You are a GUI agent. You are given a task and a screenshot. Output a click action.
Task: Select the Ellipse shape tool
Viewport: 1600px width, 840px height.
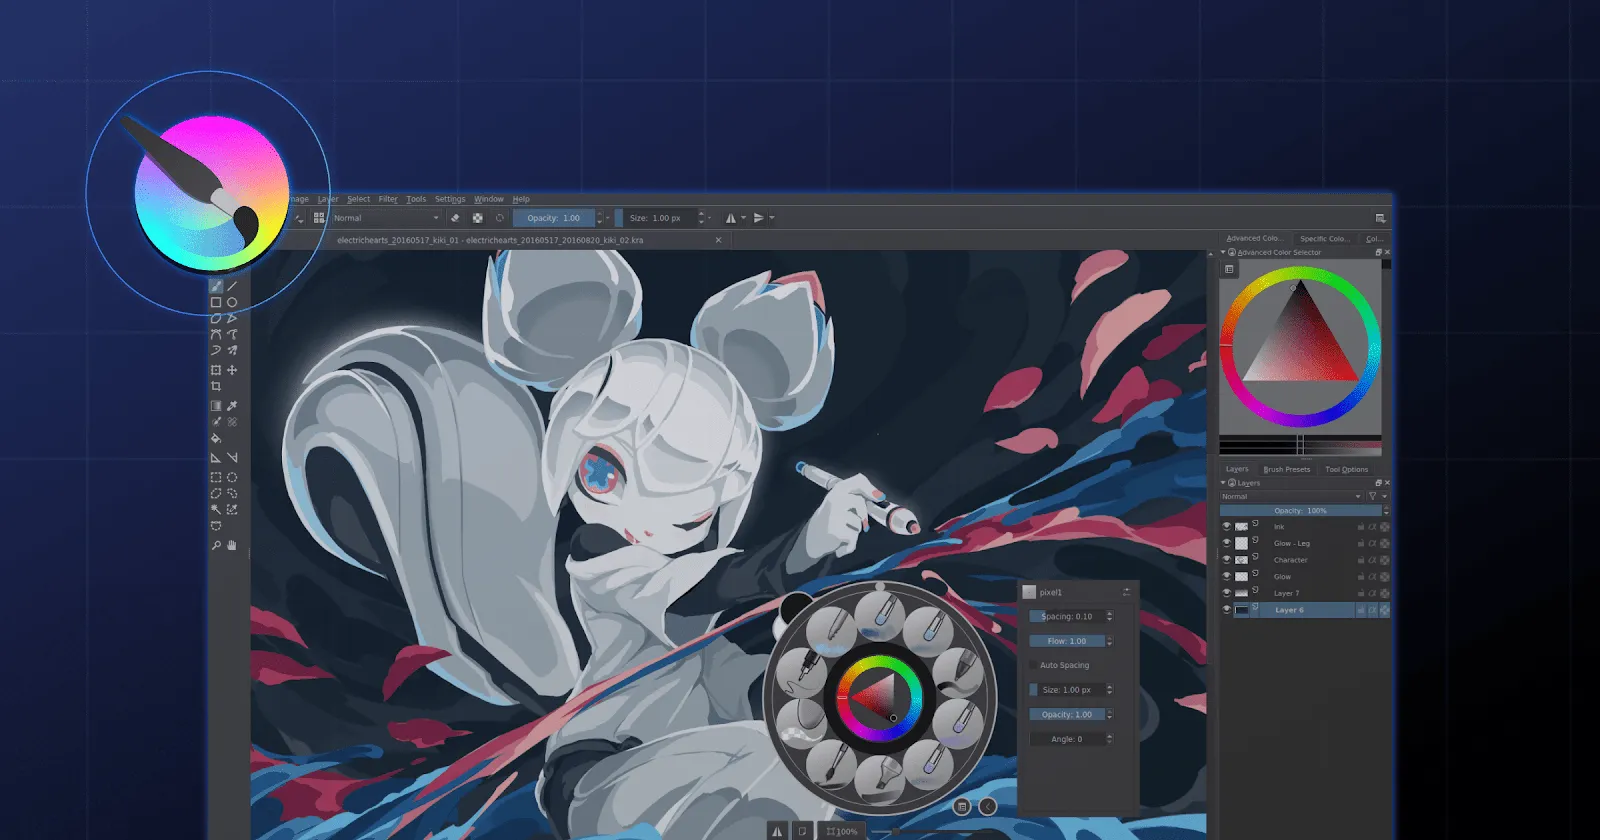click(232, 302)
